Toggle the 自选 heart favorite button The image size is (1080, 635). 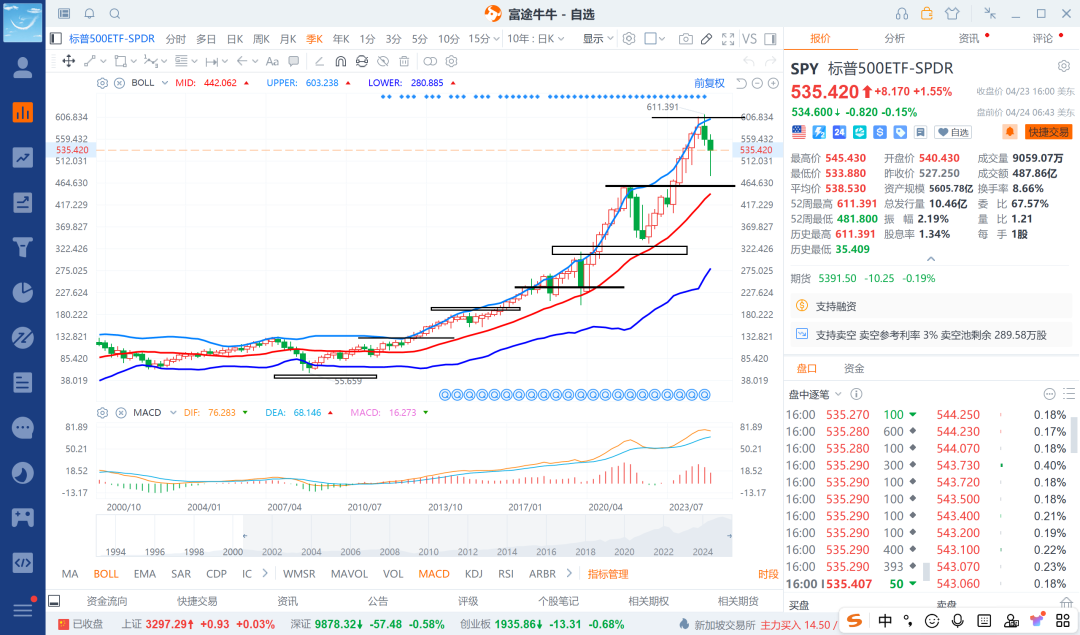[x=953, y=132]
